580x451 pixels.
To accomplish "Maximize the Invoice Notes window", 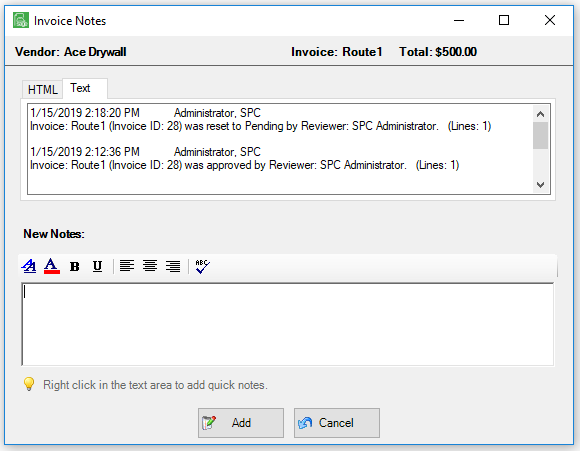I will [504, 20].
